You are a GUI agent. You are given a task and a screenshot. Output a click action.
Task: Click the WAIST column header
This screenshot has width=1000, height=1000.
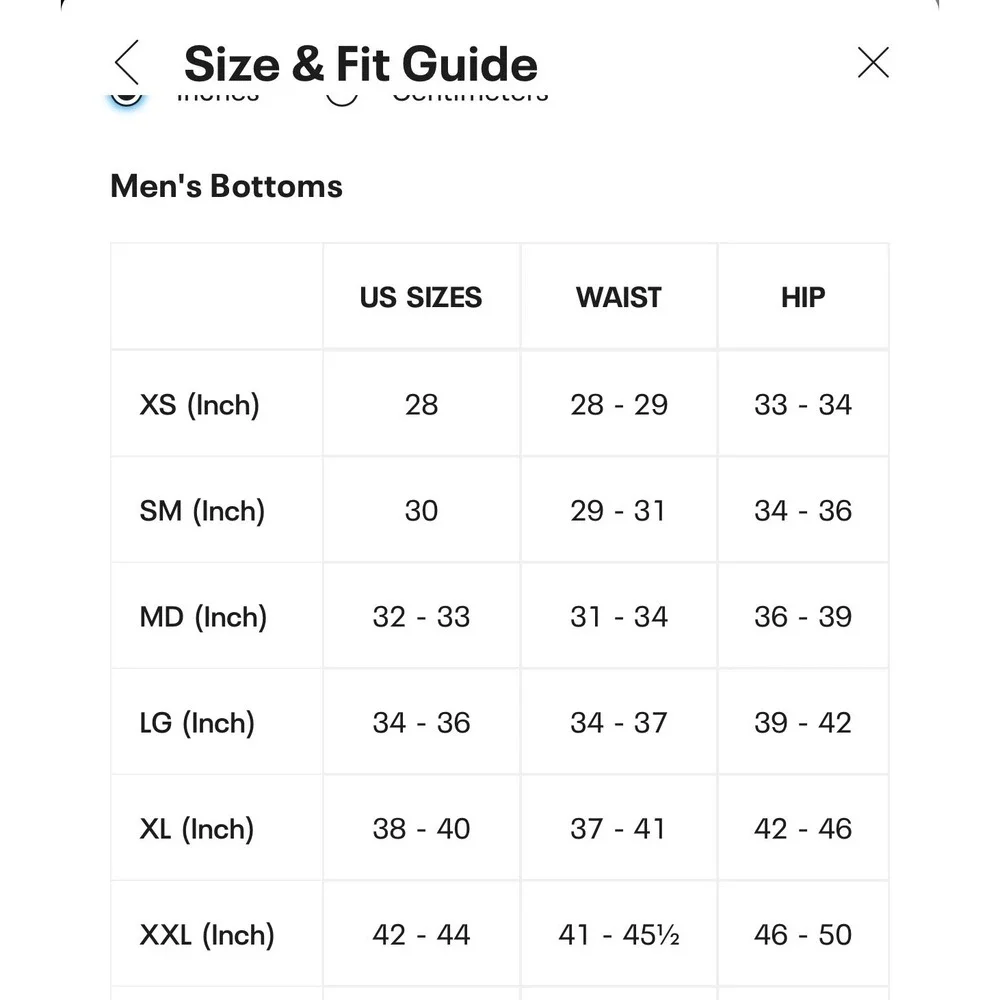coord(619,297)
